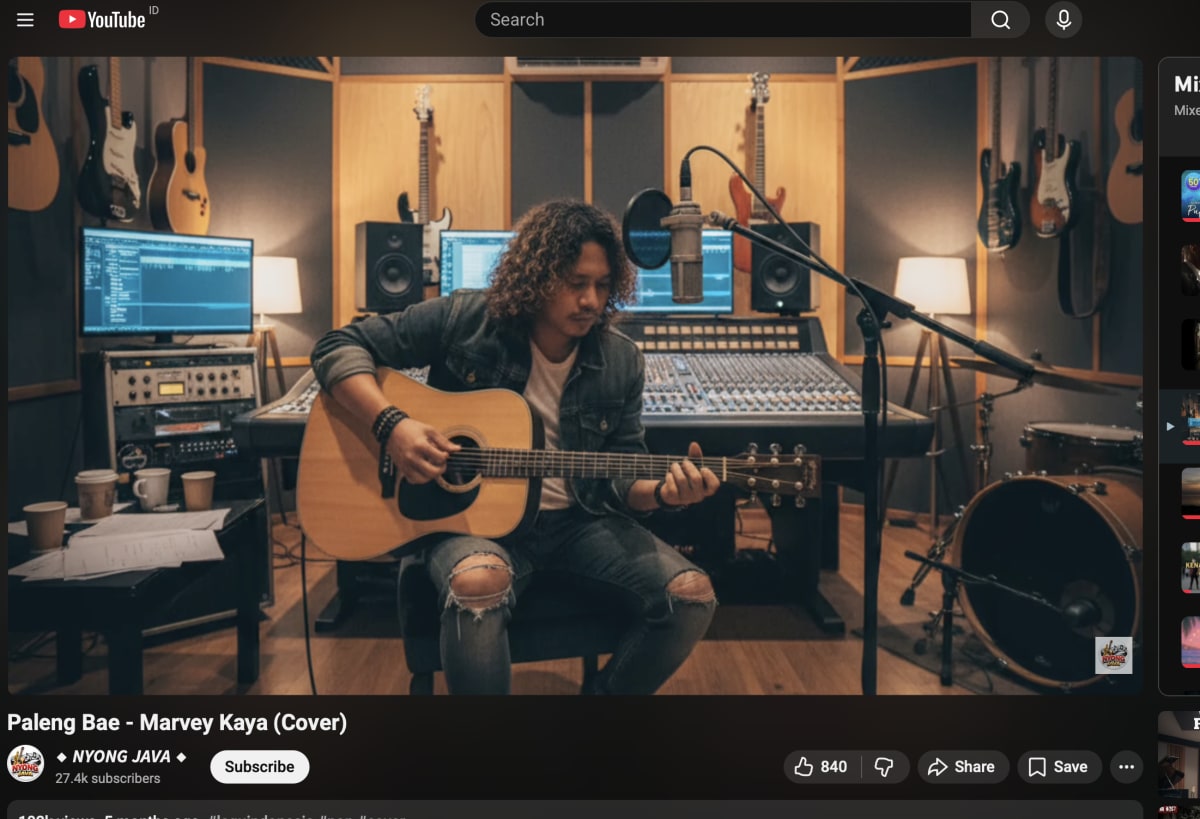Open more actions three-dot menu
The width and height of the screenshot is (1200, 819).
tap(1126, 767)
